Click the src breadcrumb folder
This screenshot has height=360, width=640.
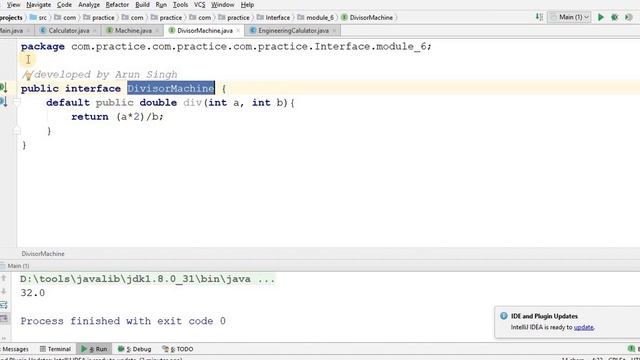tap(39, 18)
